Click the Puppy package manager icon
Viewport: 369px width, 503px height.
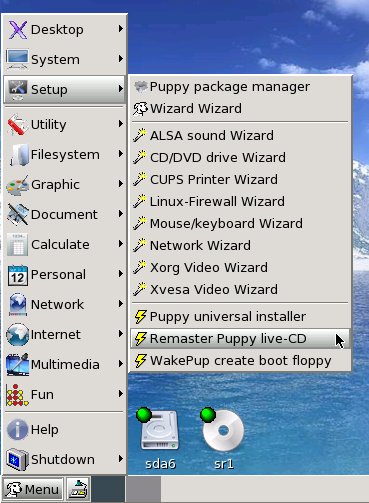coord(140,87)
